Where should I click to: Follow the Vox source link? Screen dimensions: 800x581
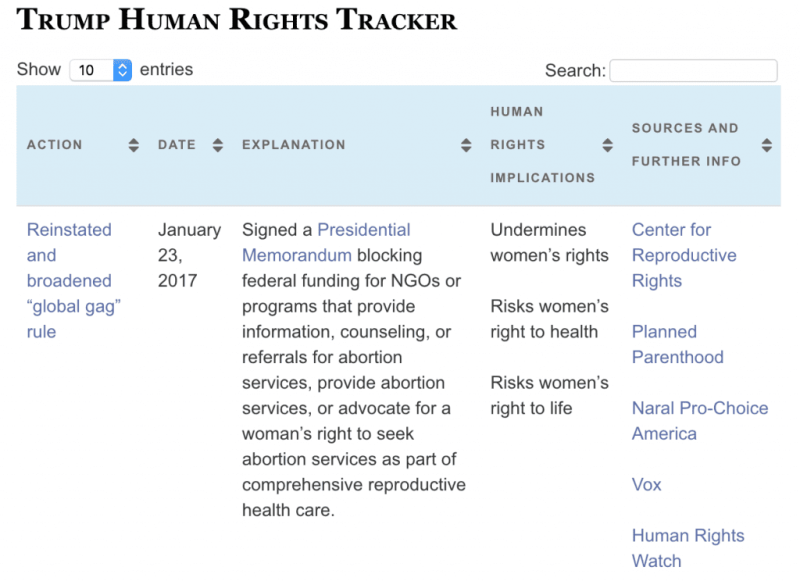(x=646, y=484)
